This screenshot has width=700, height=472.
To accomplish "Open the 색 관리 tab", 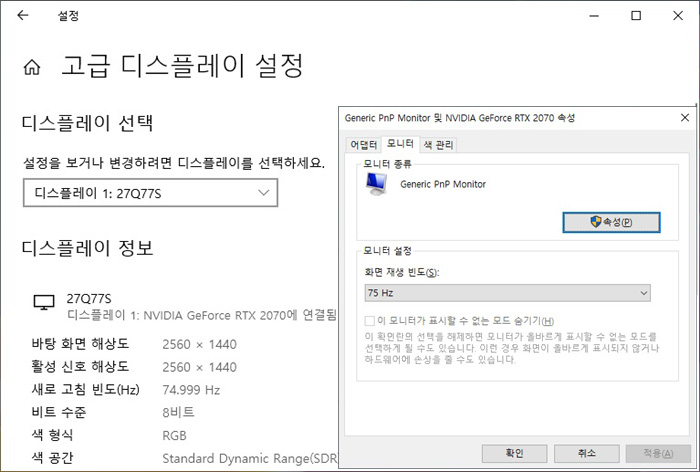I will tap(438, 144).
